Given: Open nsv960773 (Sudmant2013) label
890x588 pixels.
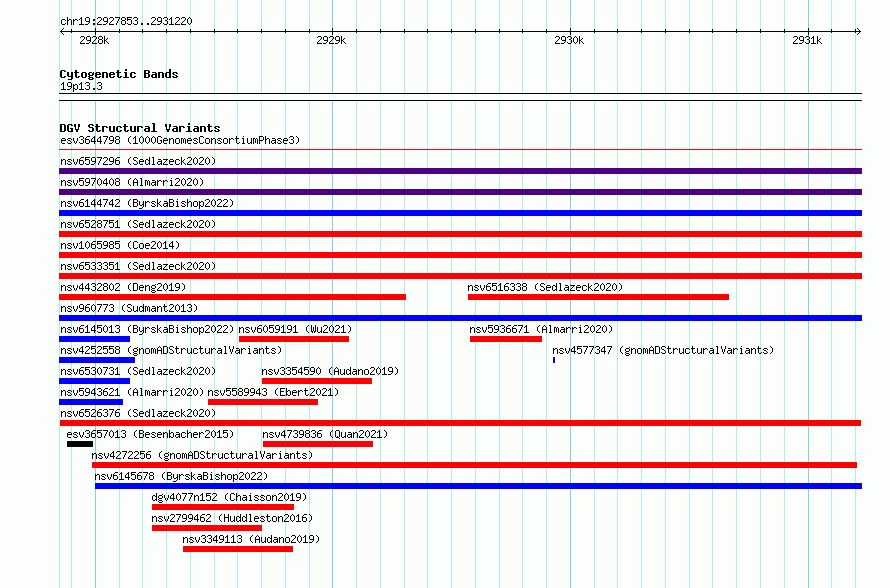Looking at the screenshot, I should 129,308.
